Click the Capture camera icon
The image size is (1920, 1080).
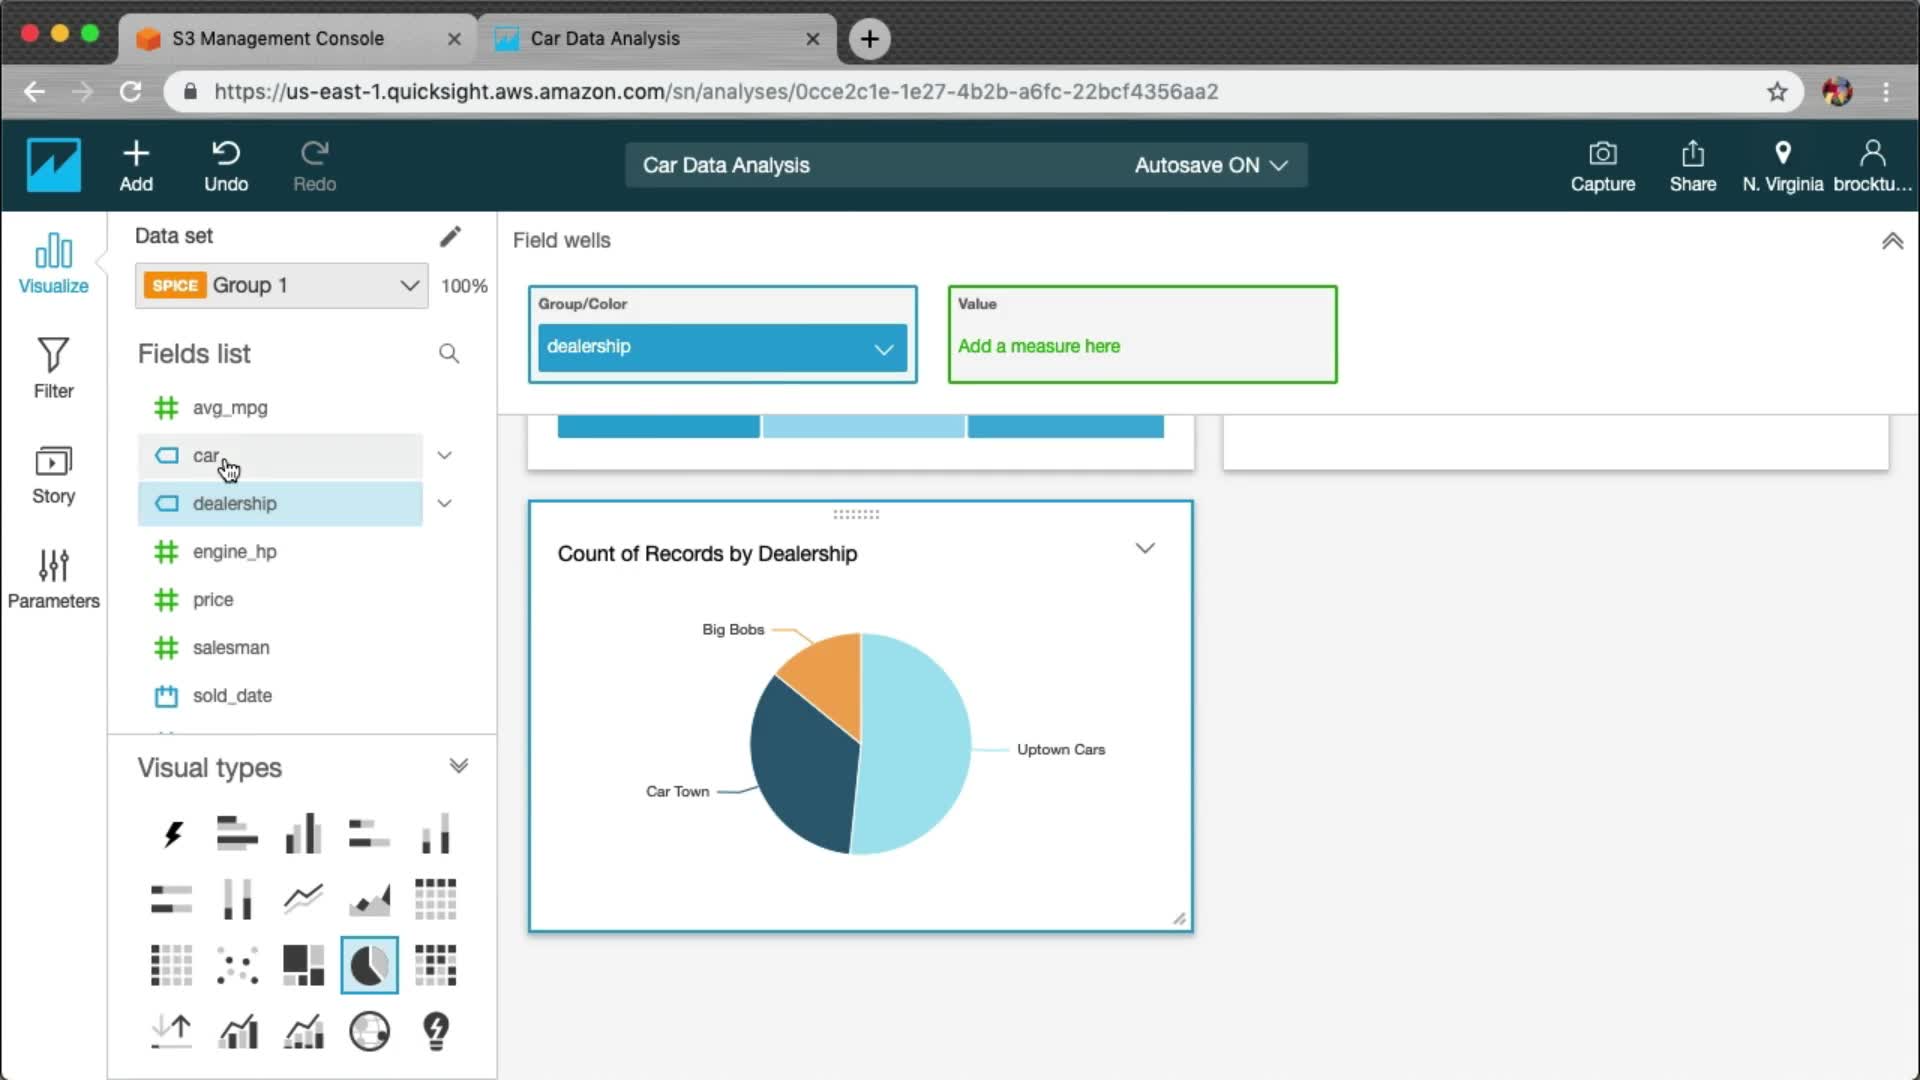1602,166
